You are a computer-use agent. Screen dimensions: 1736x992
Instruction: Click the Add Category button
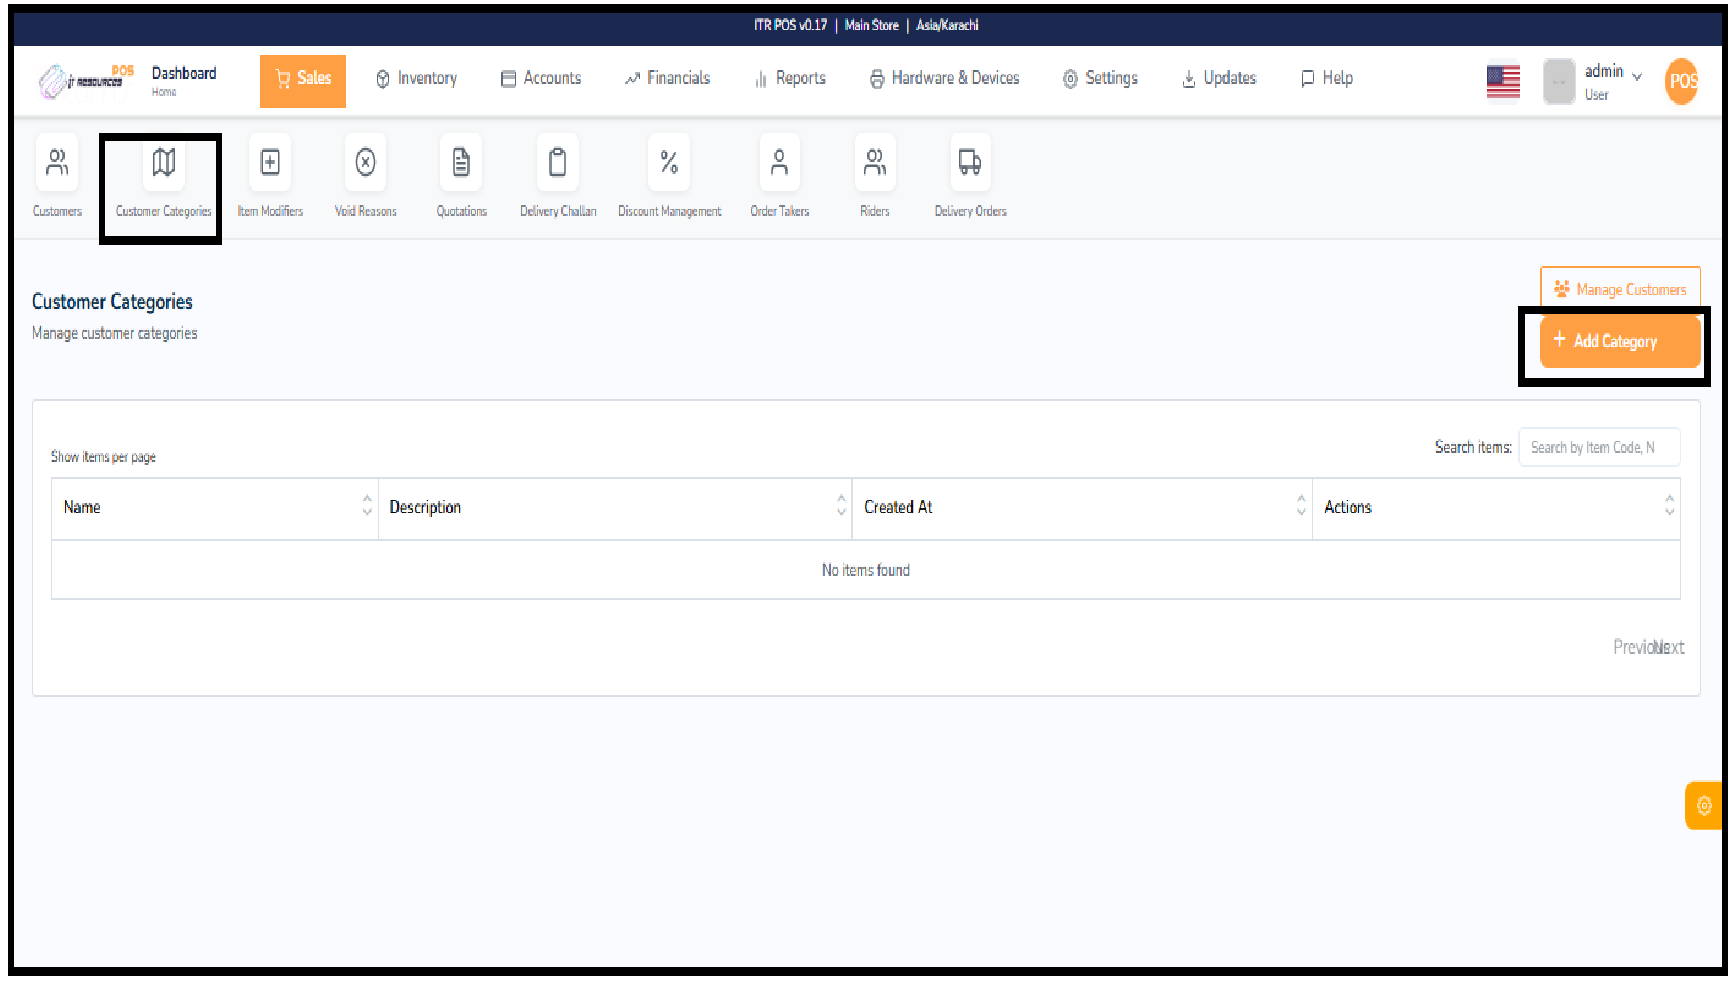[1616, 341]
